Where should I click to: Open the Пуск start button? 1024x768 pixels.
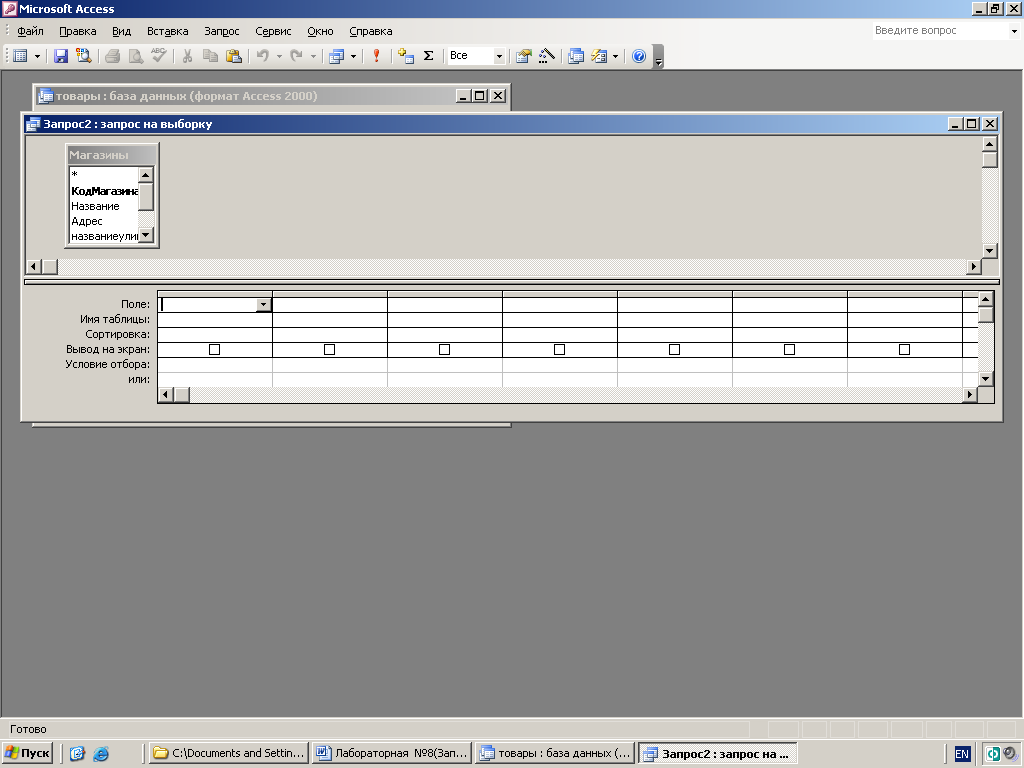[27, 753]
